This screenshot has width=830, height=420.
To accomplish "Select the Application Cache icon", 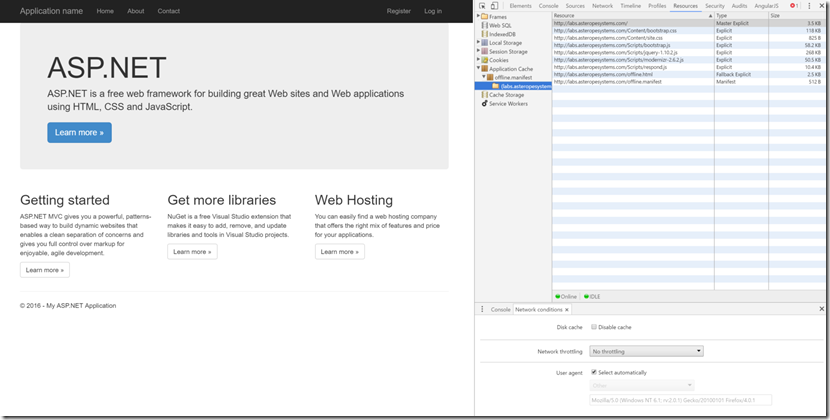I will pyautogui.click(x=484, y=69).
